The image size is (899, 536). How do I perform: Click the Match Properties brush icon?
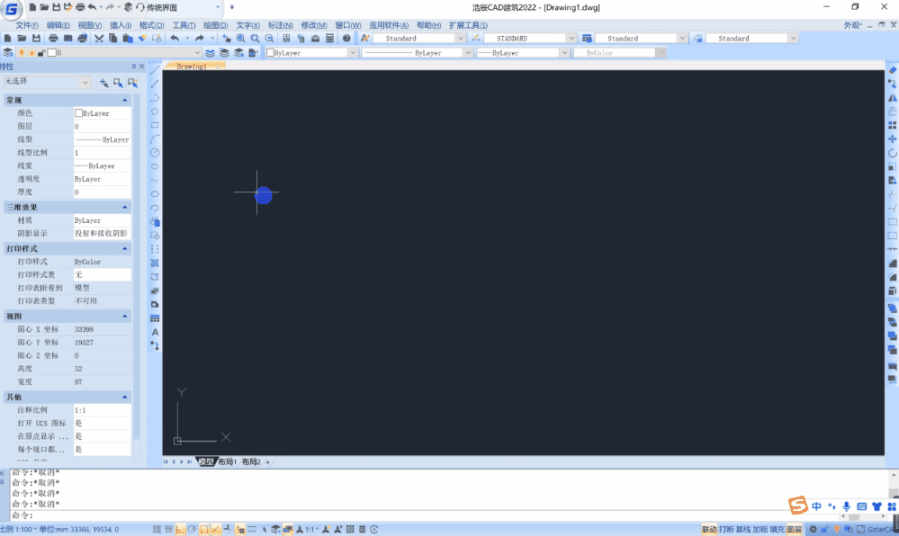[x=142, y=38]
